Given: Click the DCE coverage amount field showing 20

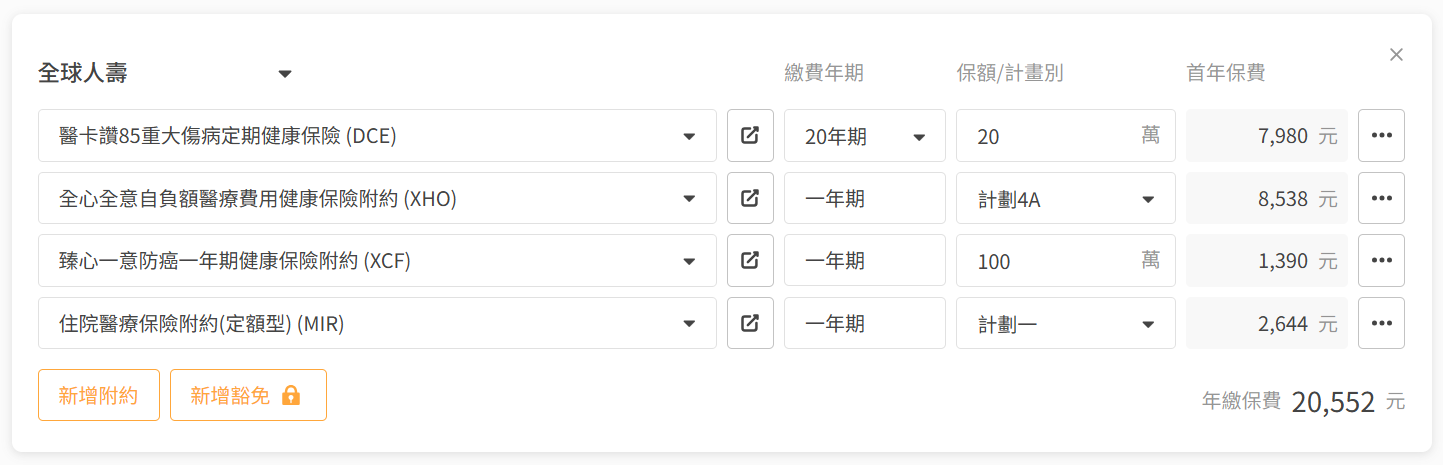Looking at the screenshot, I should point(1045,136).
